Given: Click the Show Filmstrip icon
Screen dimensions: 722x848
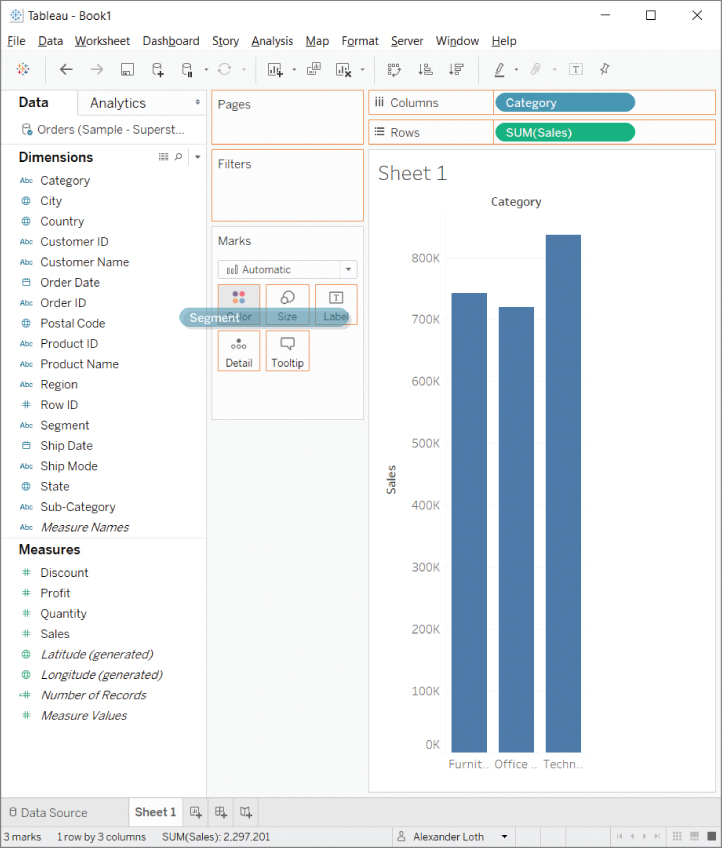Looking at the screenshot, I should [694, 836].
